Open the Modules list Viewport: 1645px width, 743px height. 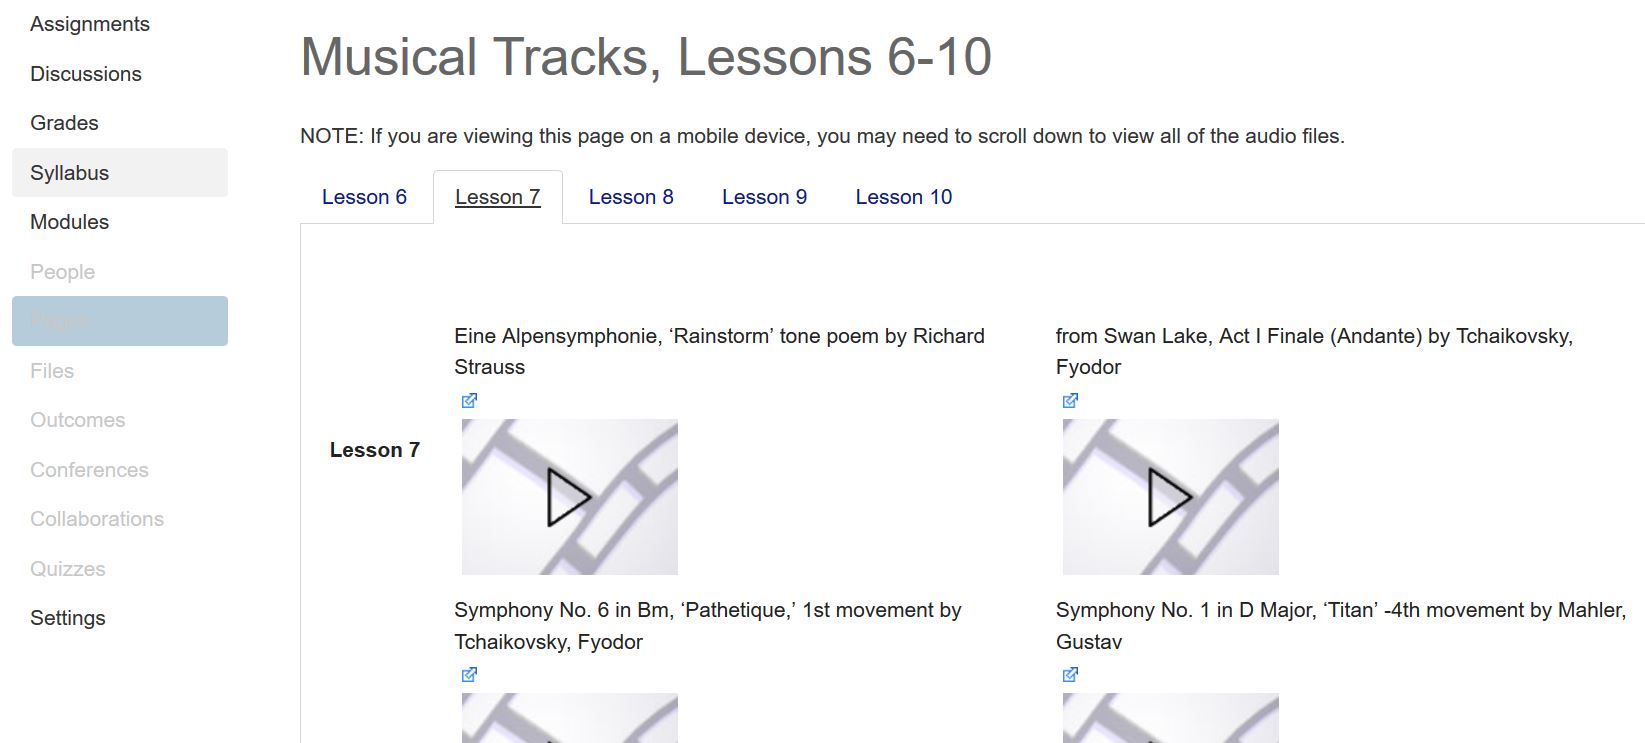click(69, 221)
